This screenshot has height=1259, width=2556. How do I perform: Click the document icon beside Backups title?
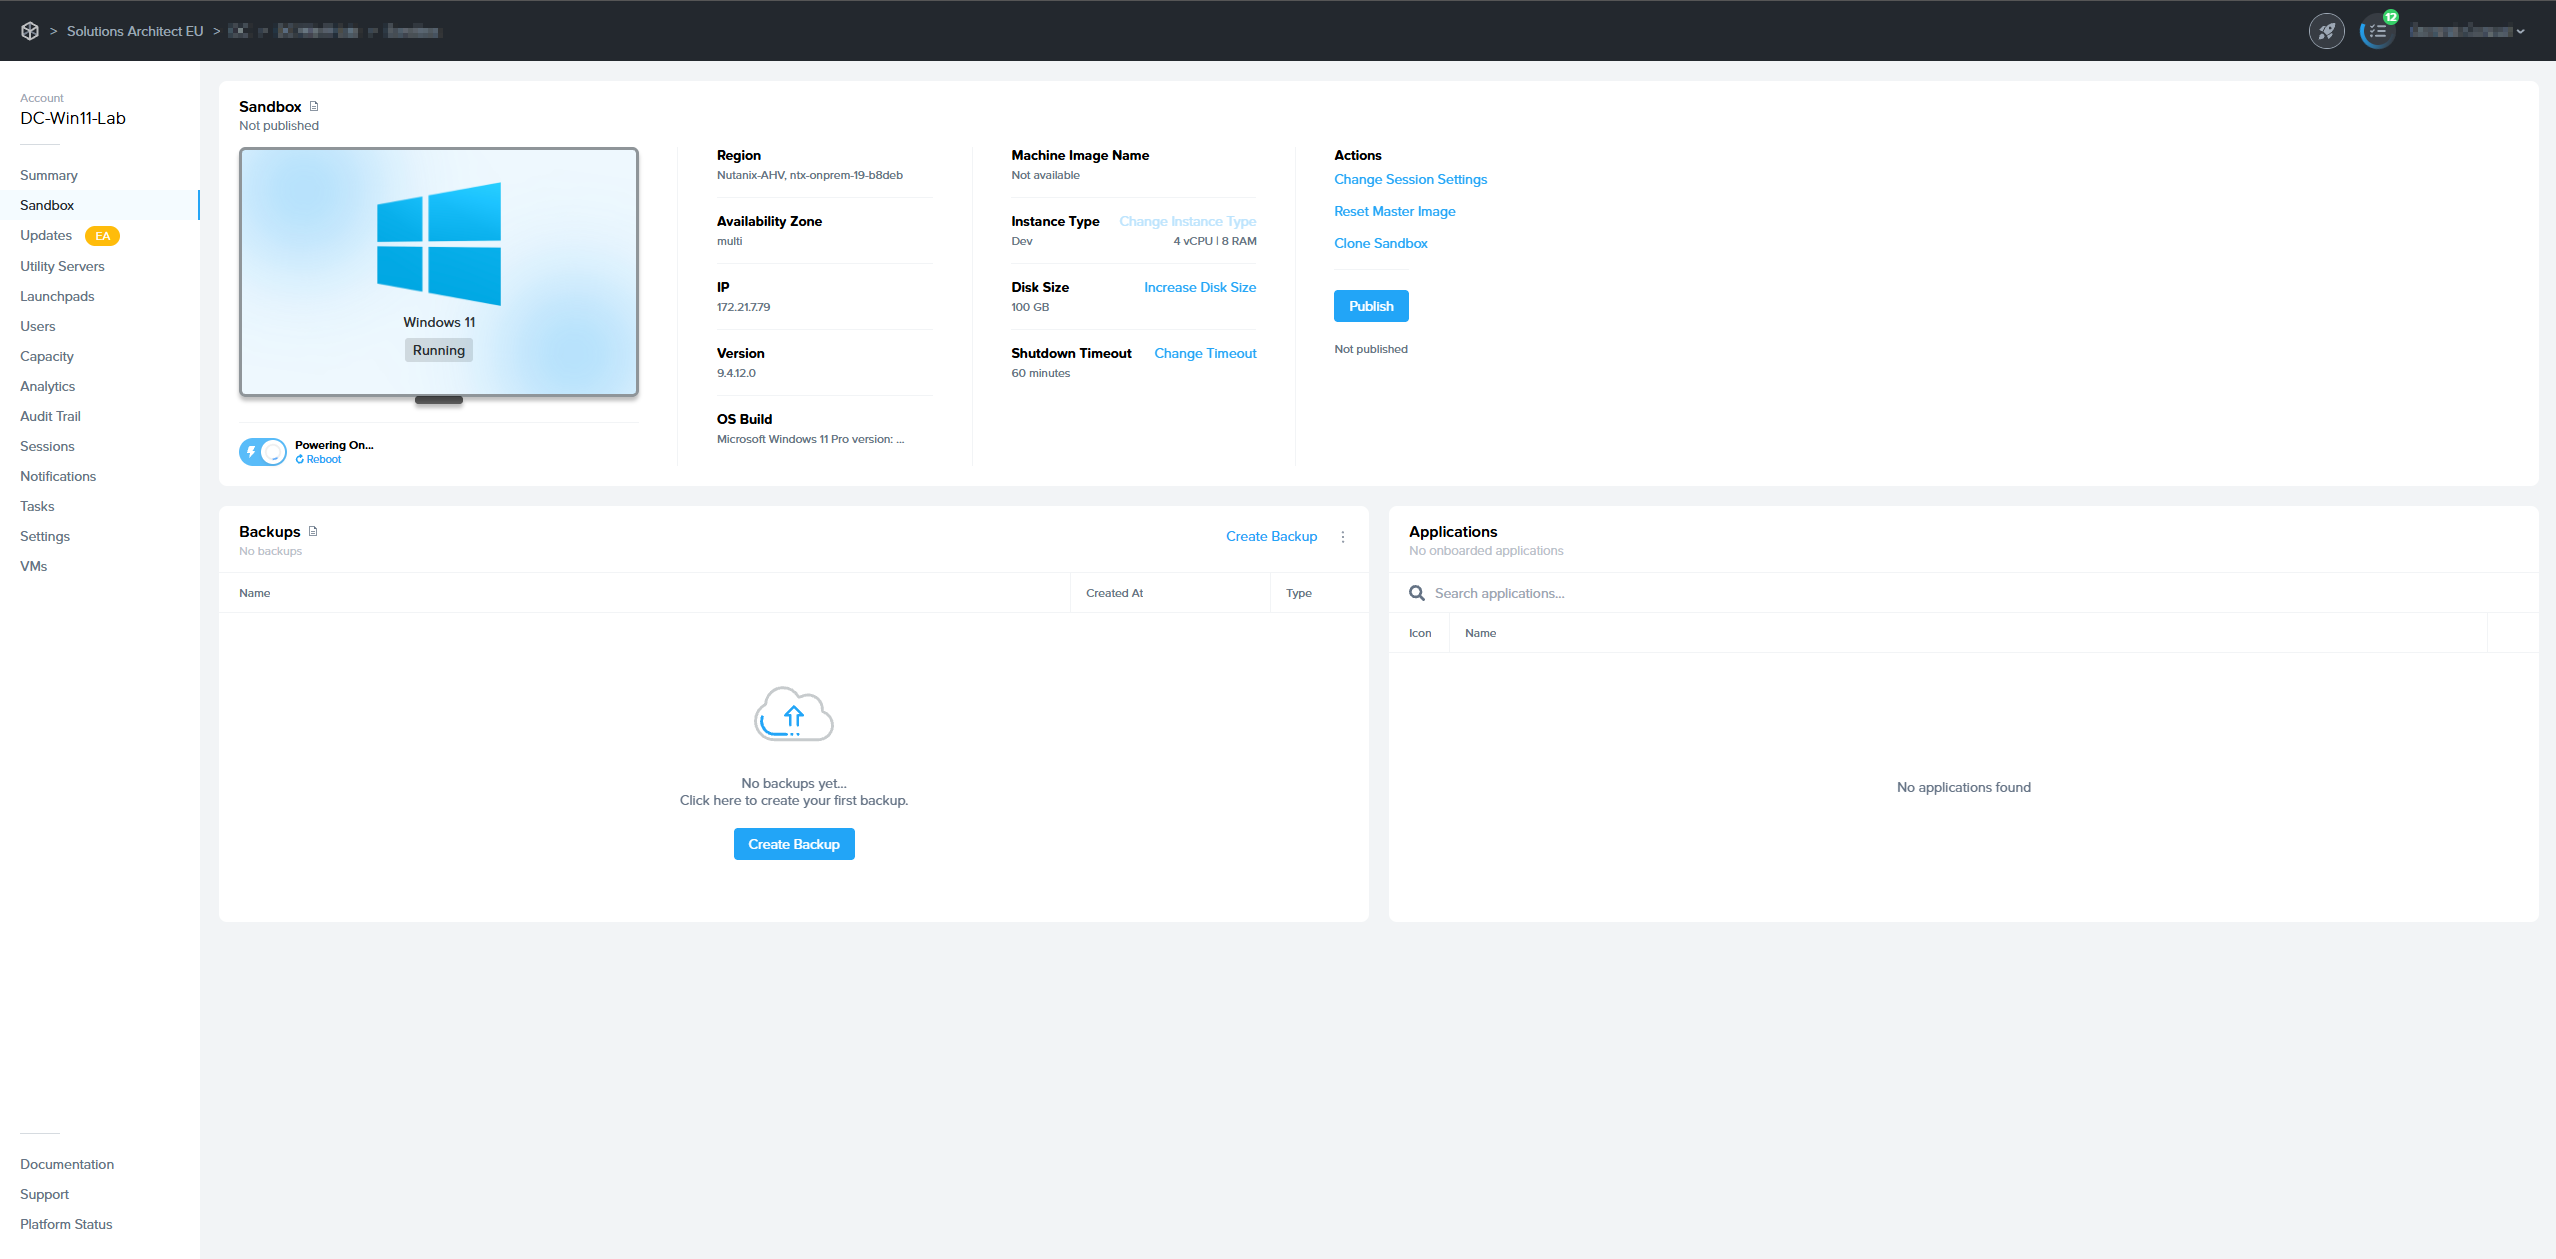(313, 531)
